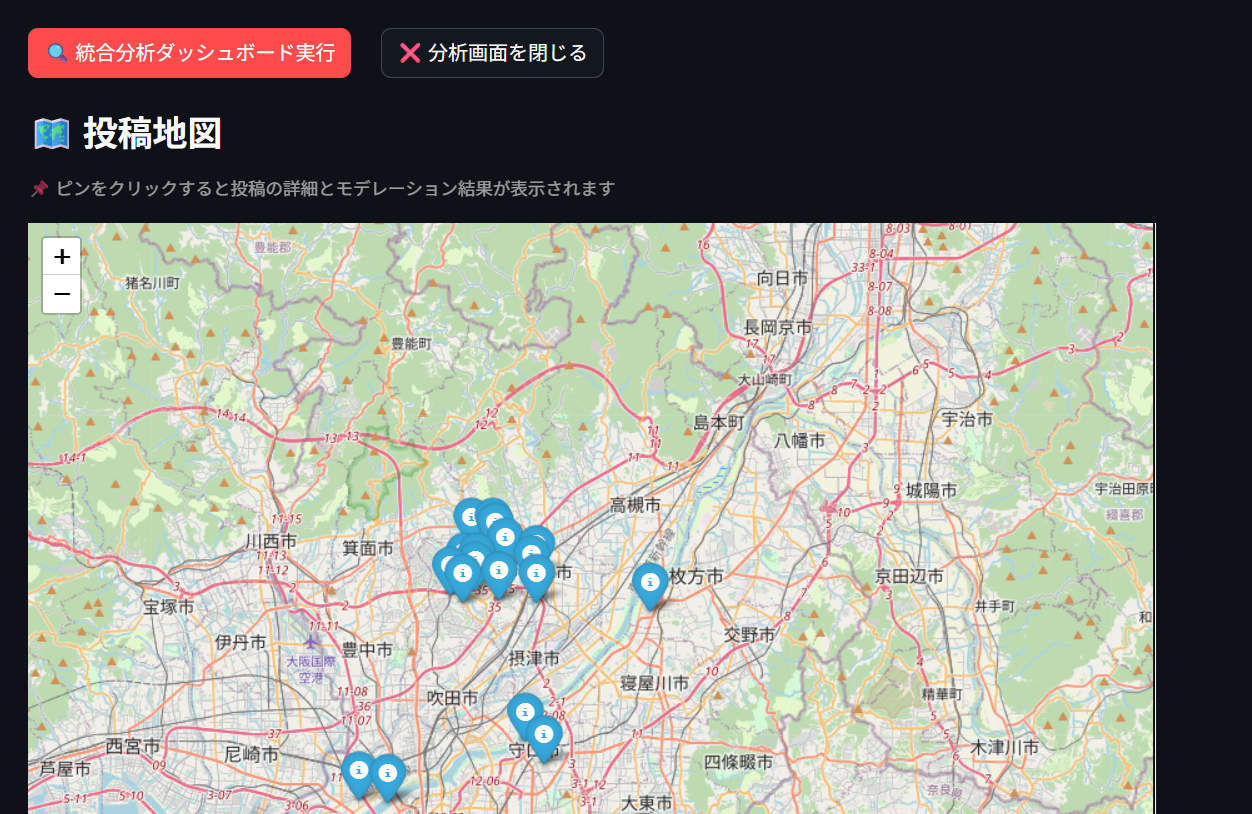
Task: Click the right pin of the bottom-left pair
Action: [387, 775]
